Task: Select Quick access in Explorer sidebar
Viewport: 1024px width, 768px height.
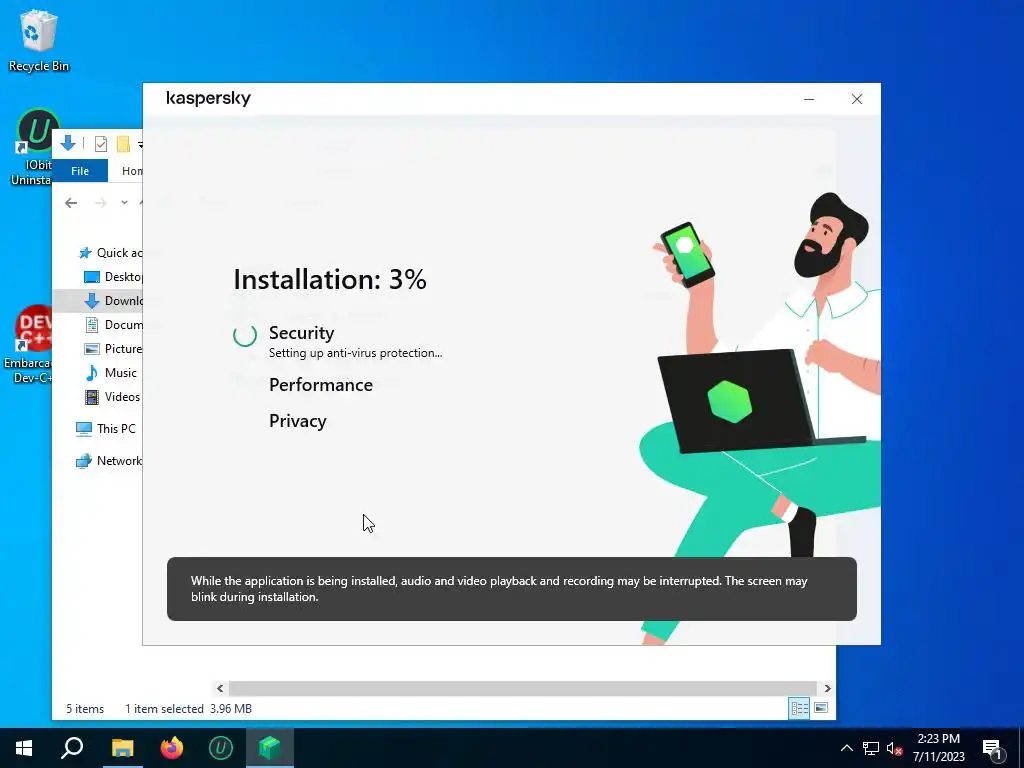Action: 110,253
